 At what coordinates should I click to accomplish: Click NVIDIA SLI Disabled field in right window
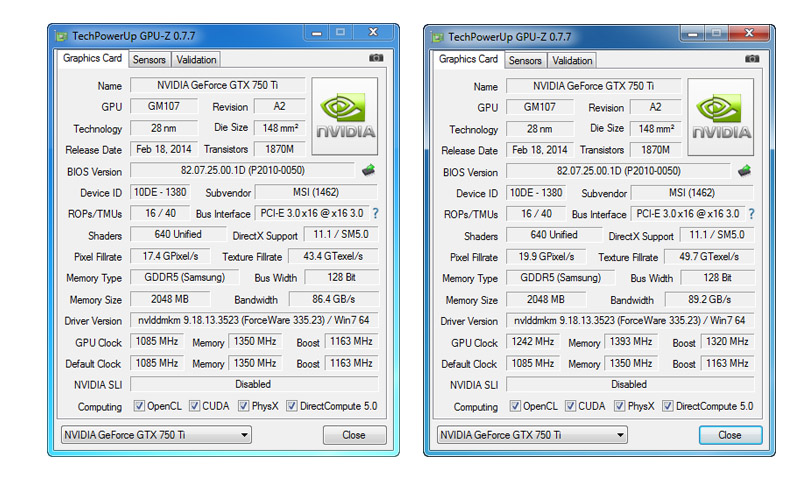tap(630, 384)
